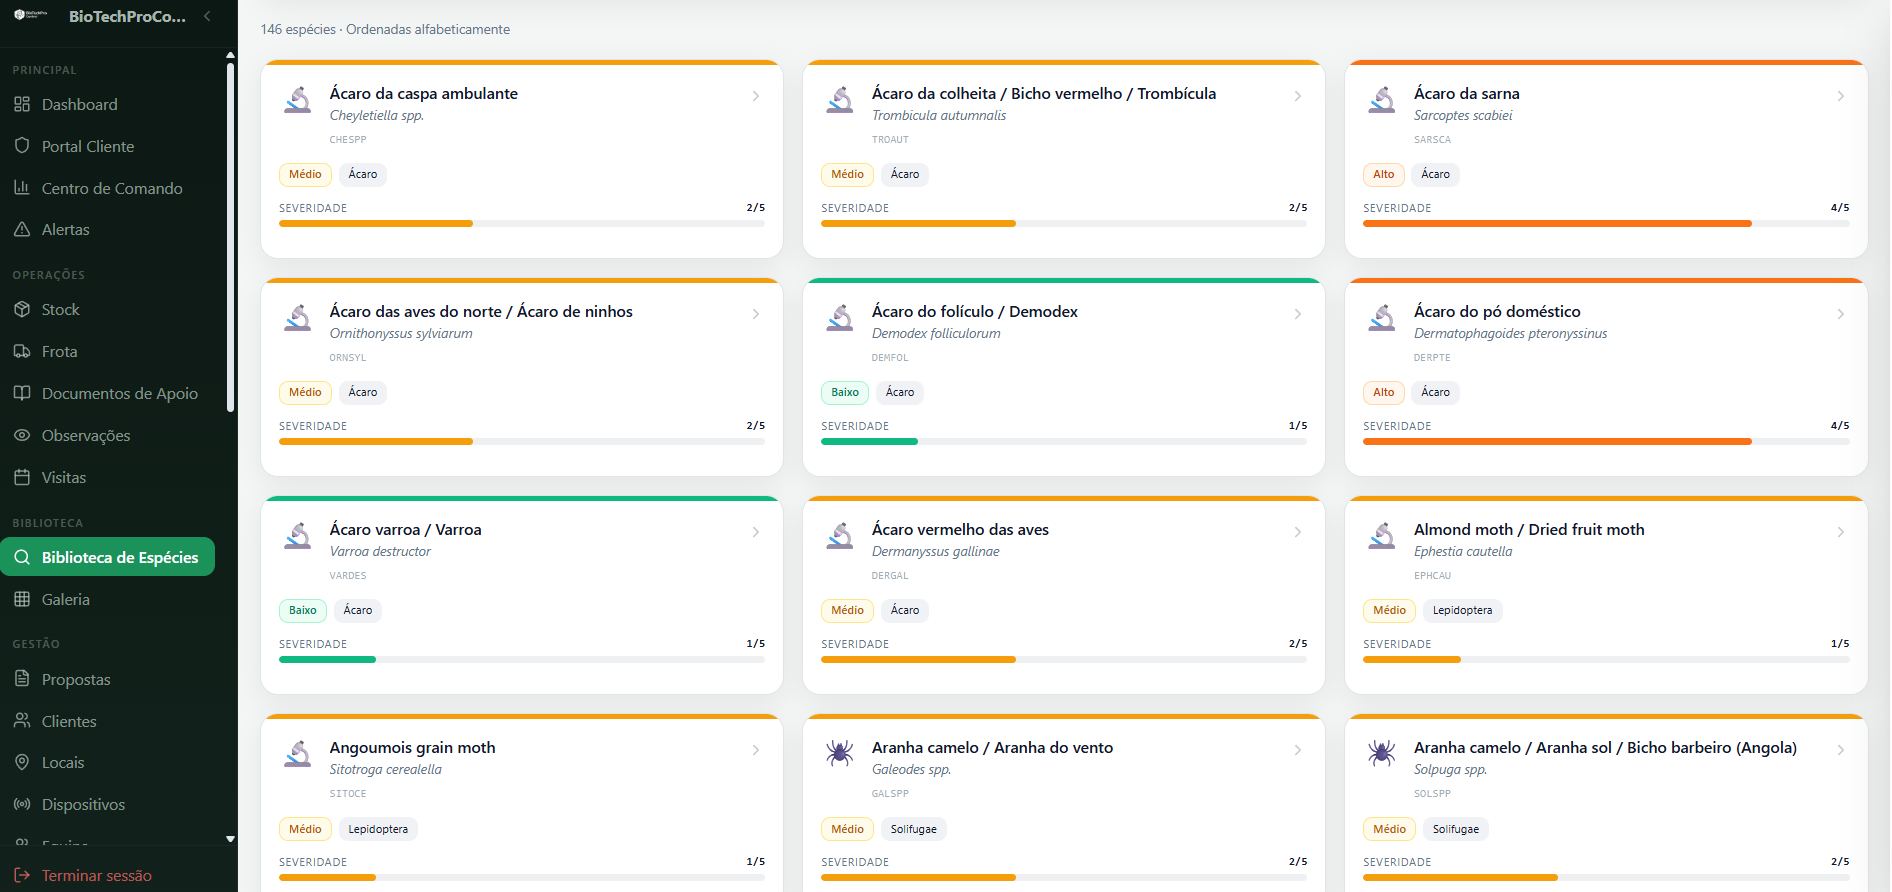Click Solifugae tag on Galeodes spp. card
Viewport: 1892px width, 892px height.
(x=914, y=829)
